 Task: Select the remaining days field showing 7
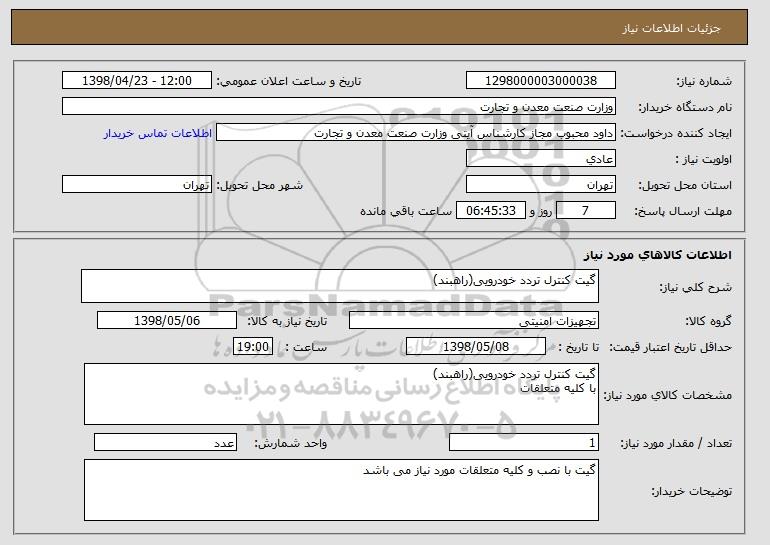point(586,211)
